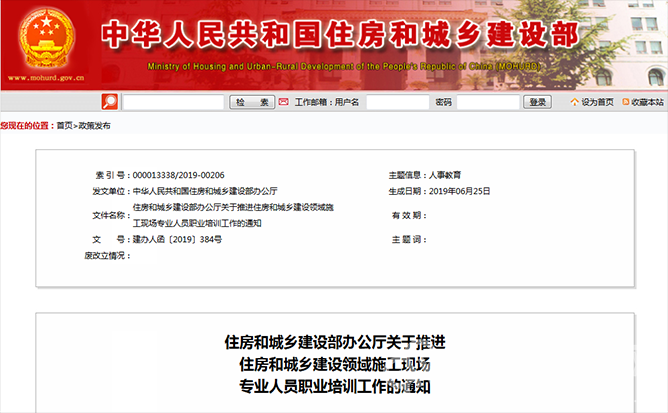Select issuing unit 中华人民共和国住房和城乡建设部办公厅

tap(205, 191)
